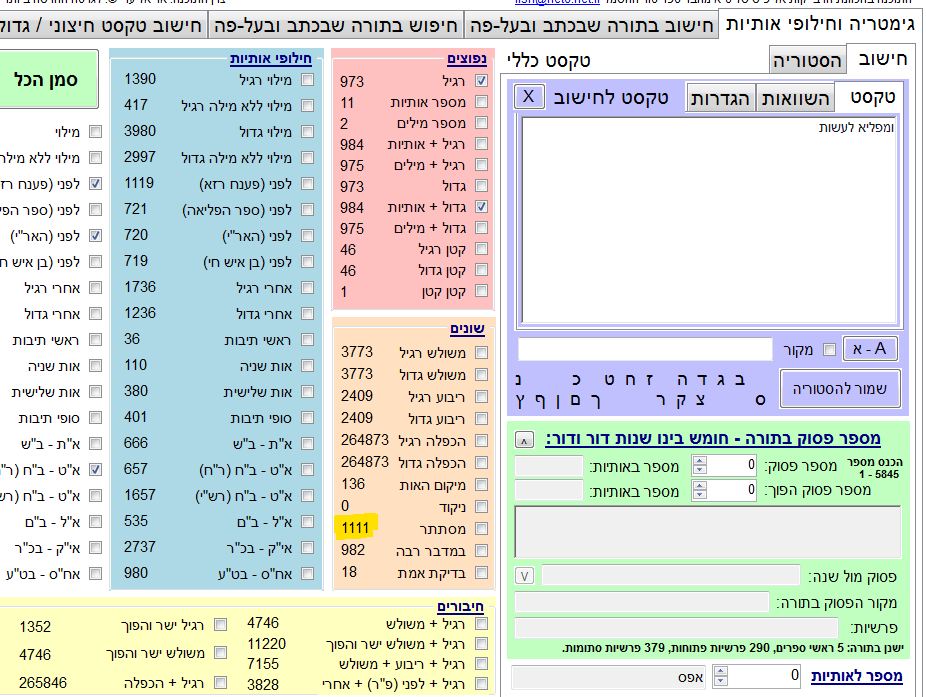Click inside the text box containing ומפליא לעשות
Screen dimensions: 926x697
click(708, 220)
